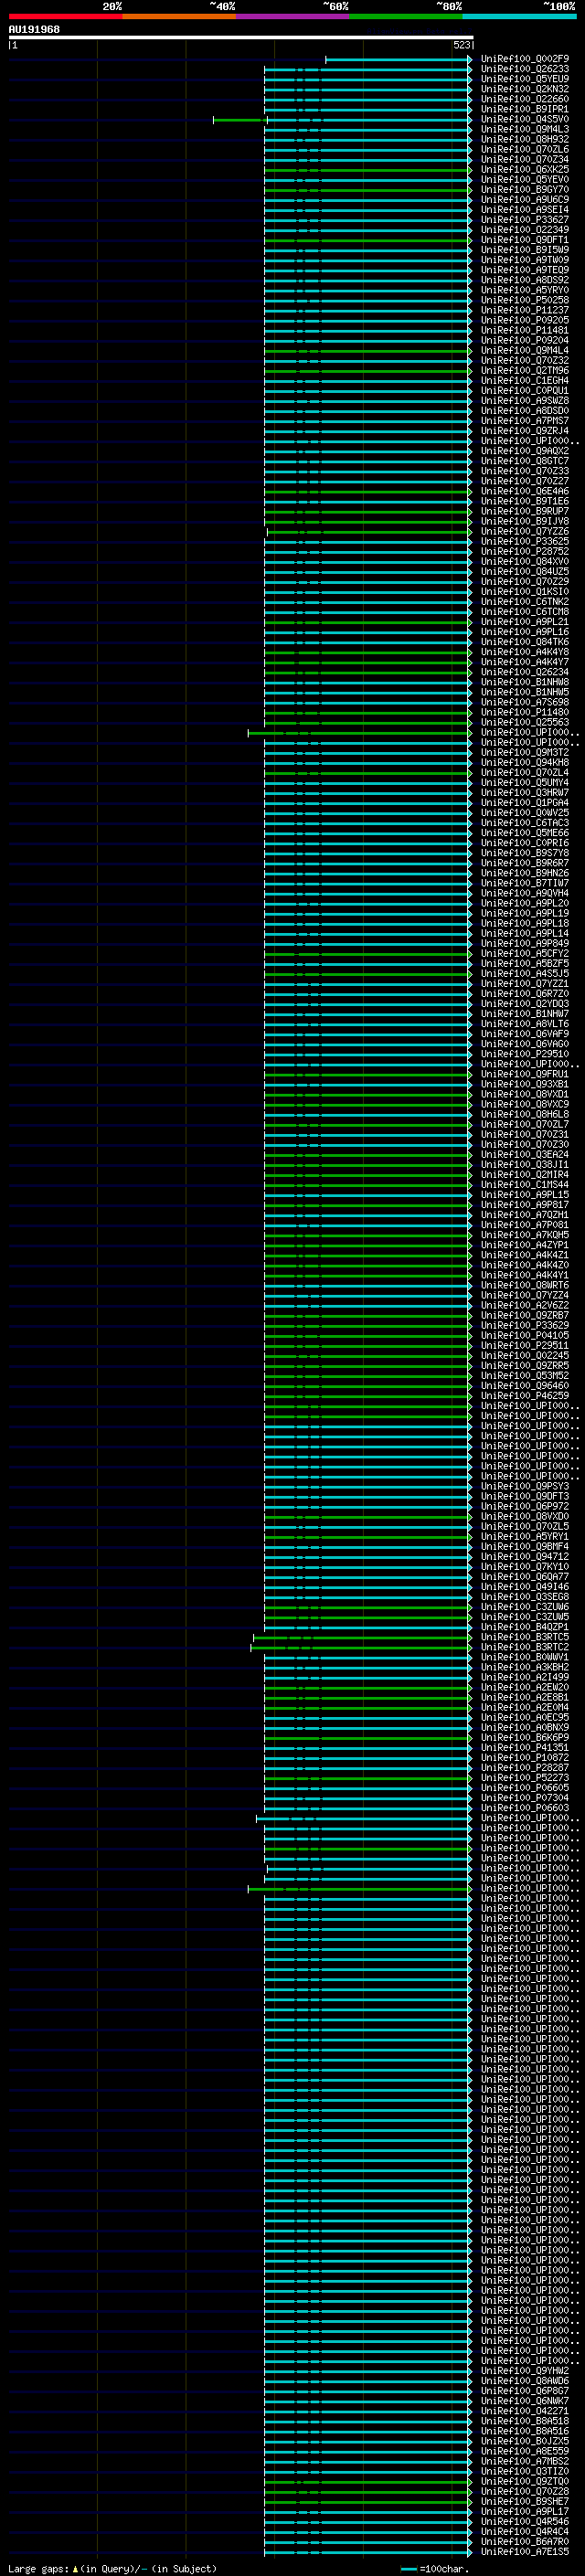Open hit UniRef100_Q6E4A6

click(x=525, y=491)
